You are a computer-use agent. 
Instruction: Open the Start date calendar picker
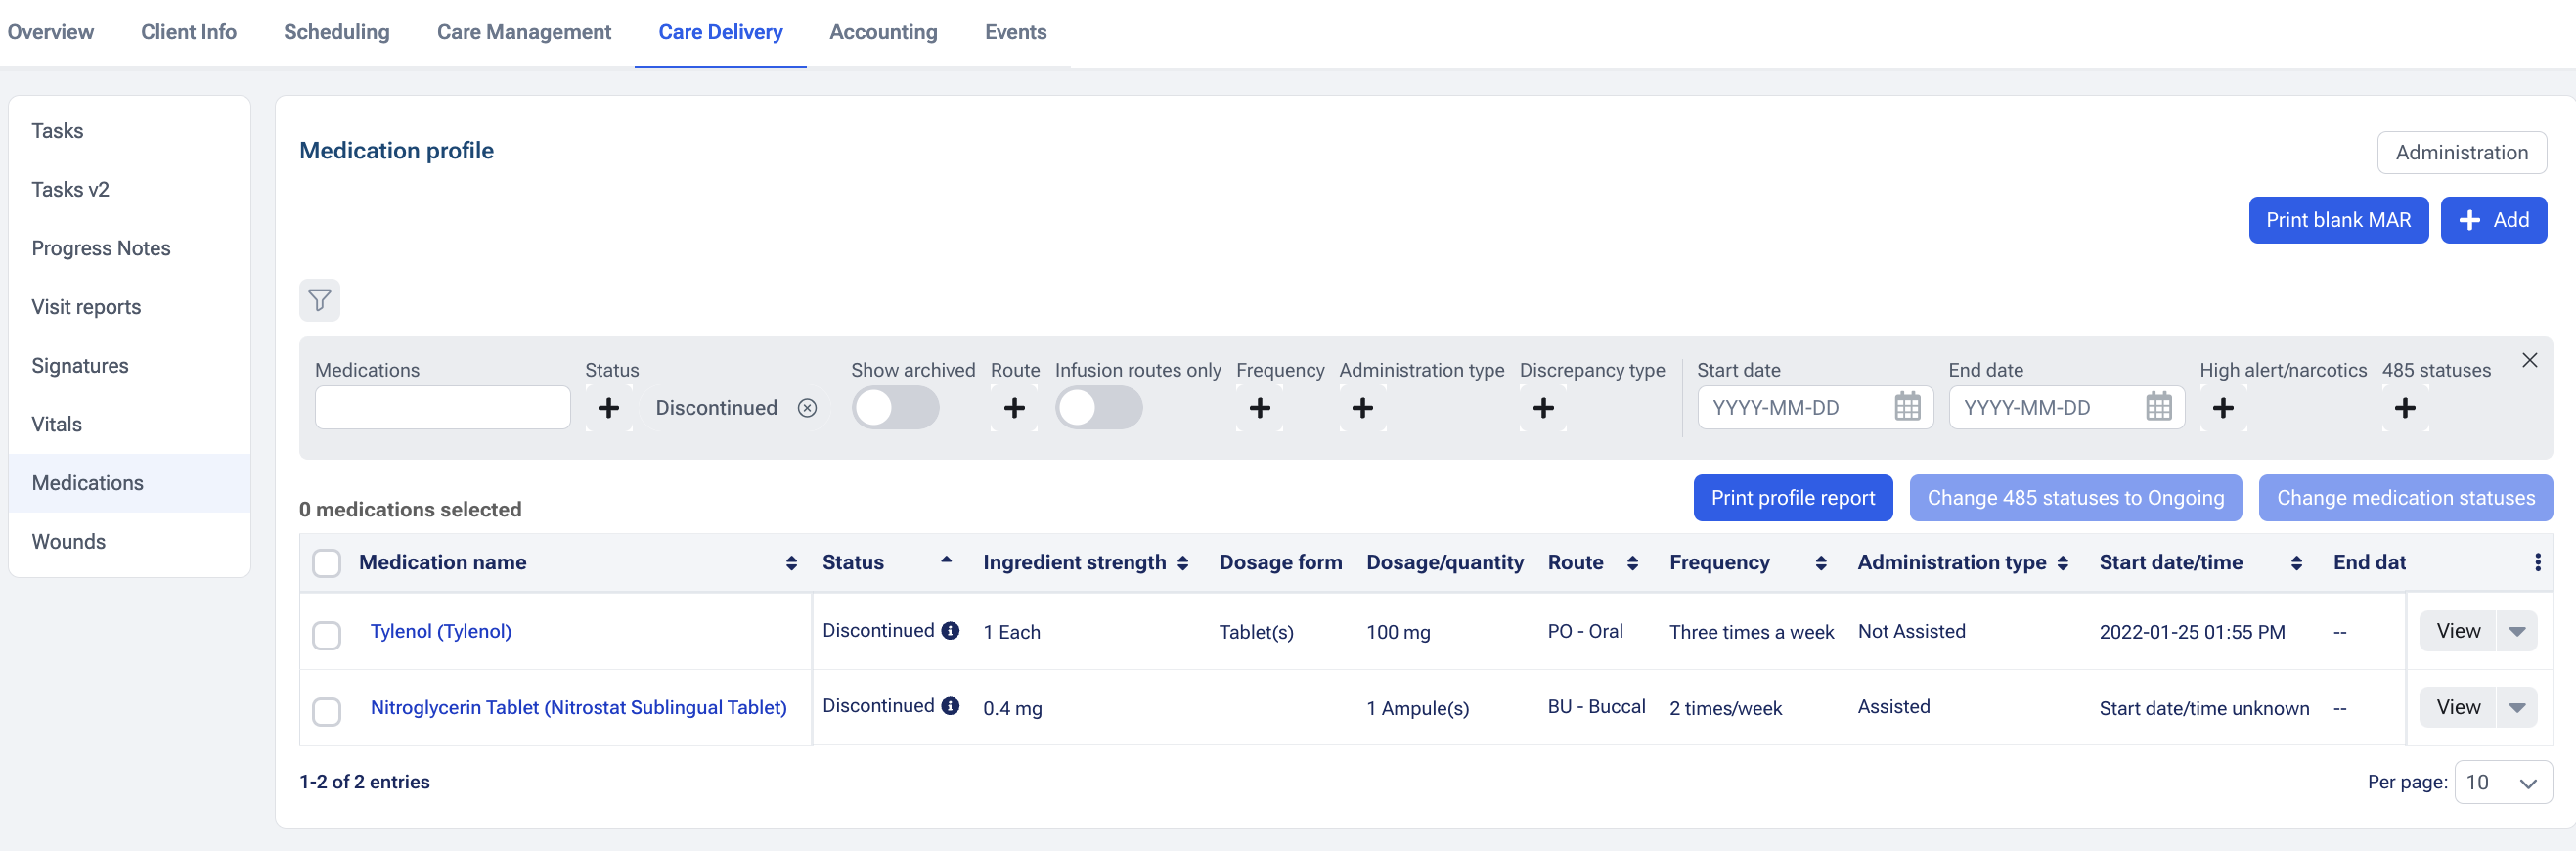click(x=1906, y=408)
